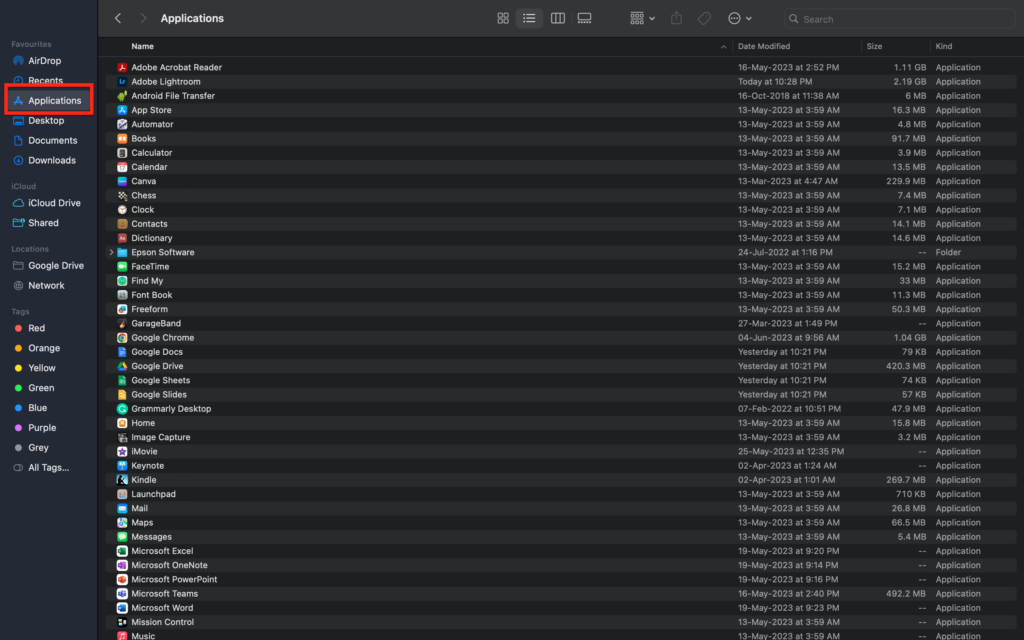Open Google Drive location in sidebar
This screenshot has width=1024, height=640.
48,266
